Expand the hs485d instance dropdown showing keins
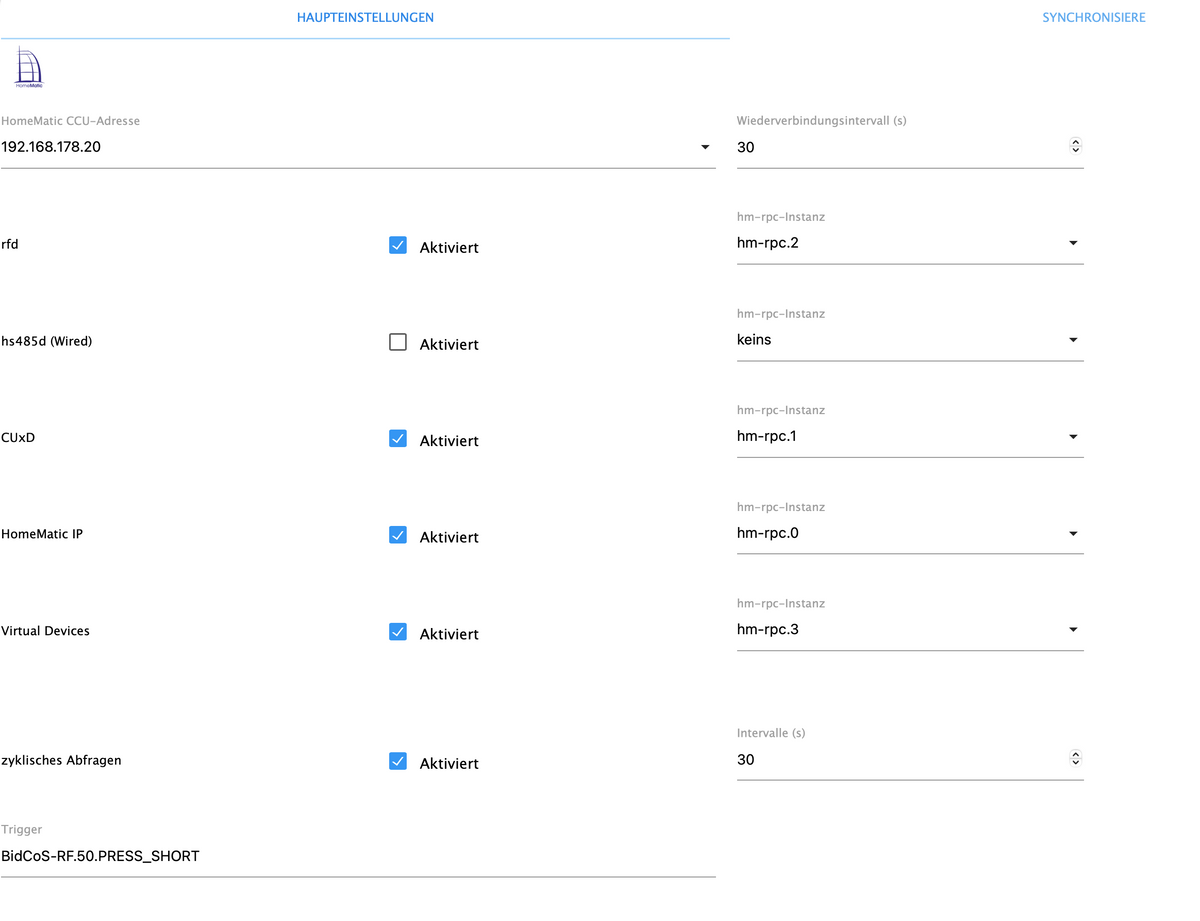Screen dimensions: 1200x921 (910, 340)
